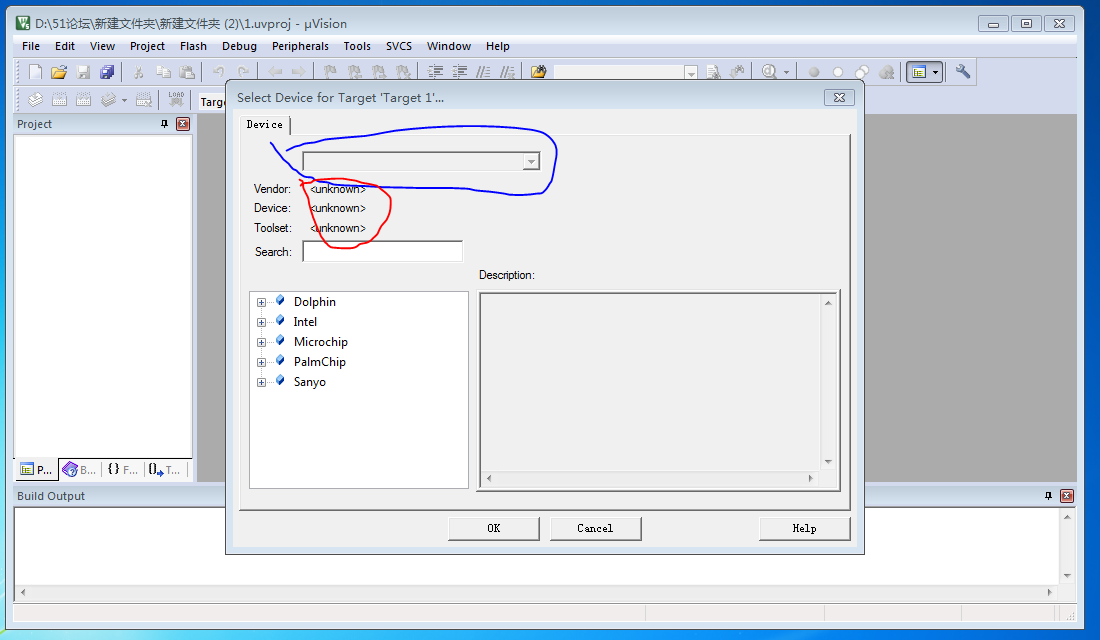Open the window layout dropdown arrow

(x=935, y=72)
